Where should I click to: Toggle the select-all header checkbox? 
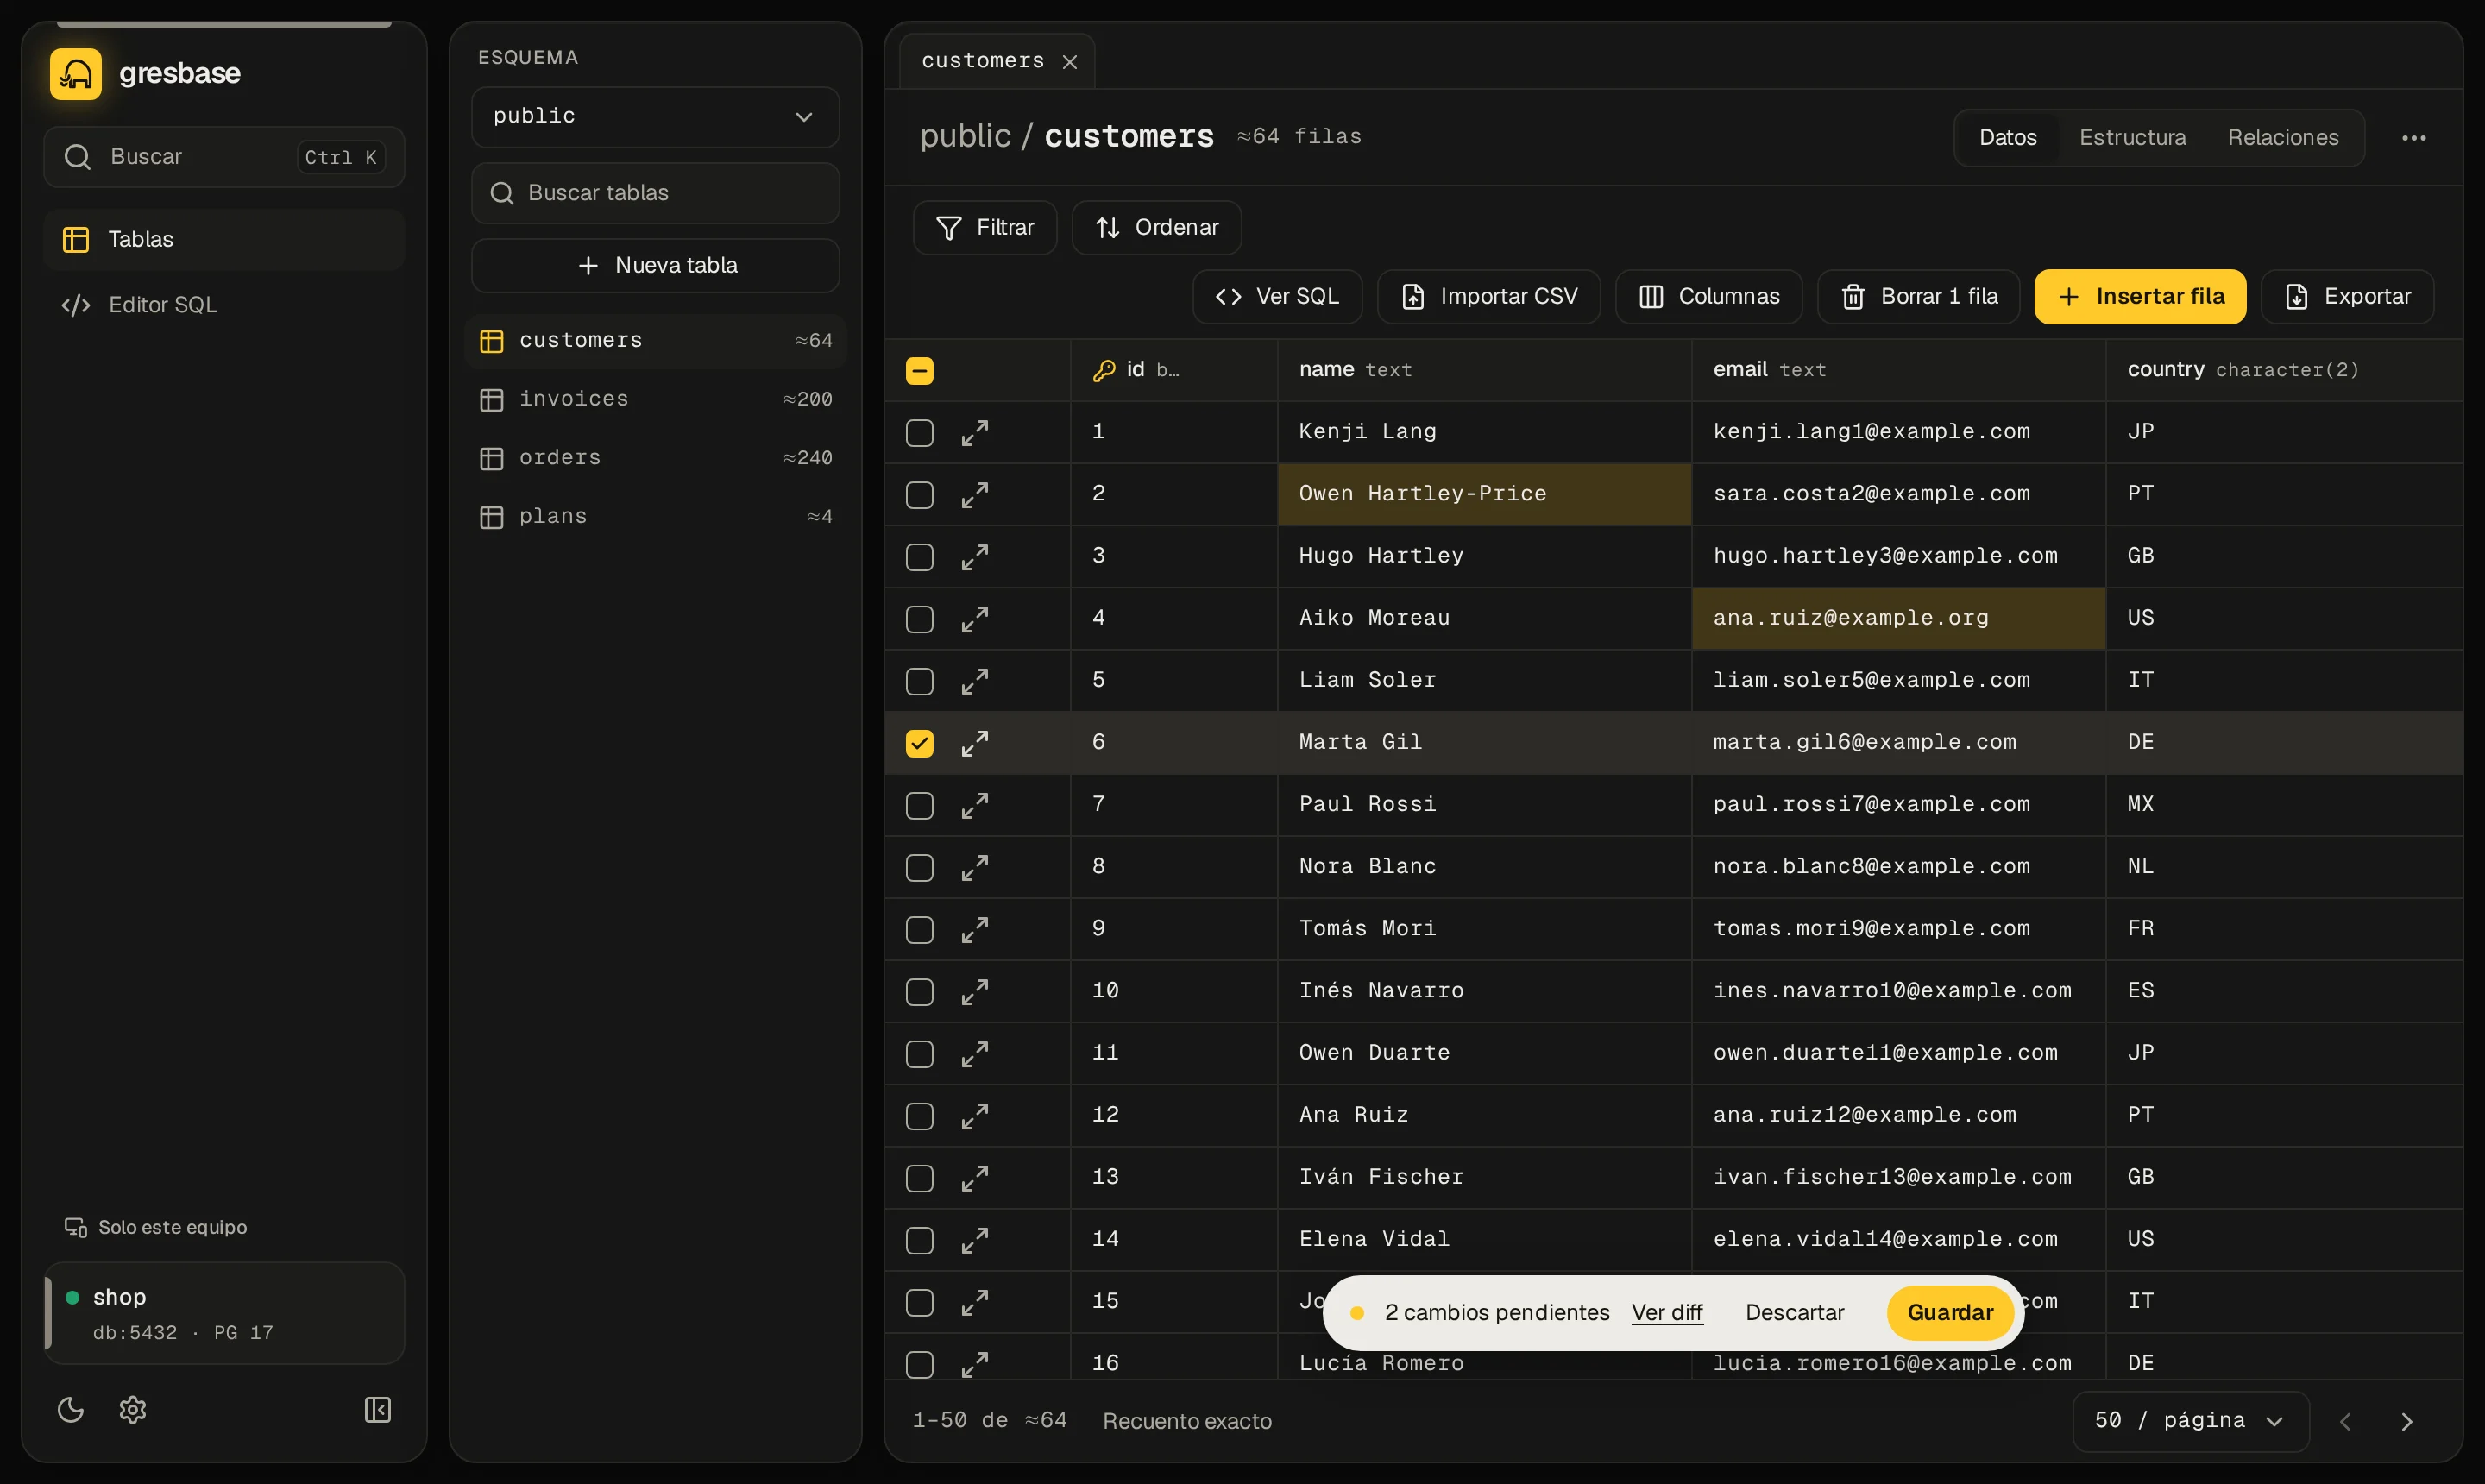(x=920, y=371)
